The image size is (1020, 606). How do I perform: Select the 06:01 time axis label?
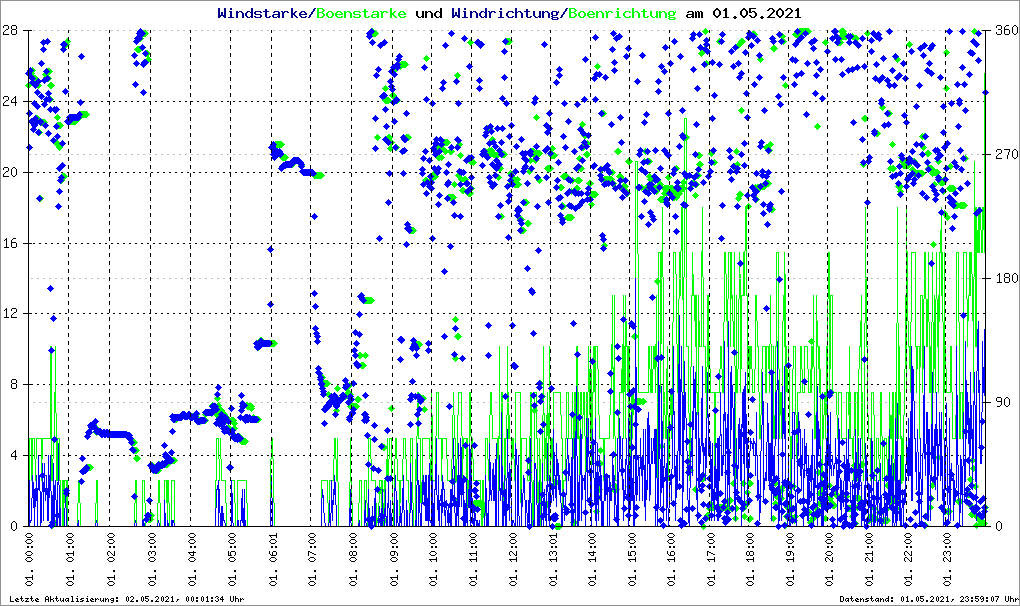point(272,554)
